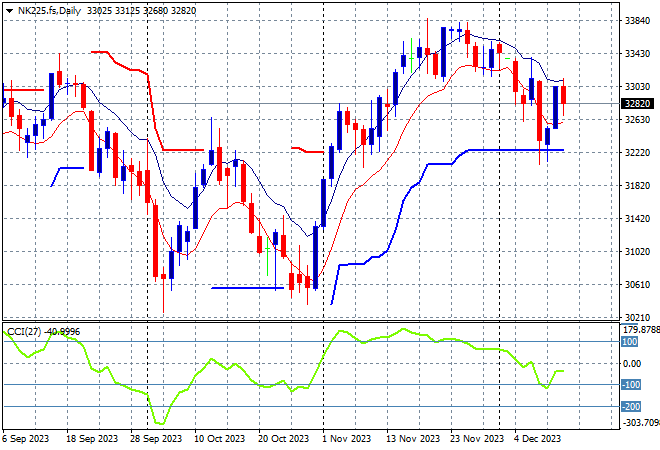Select the 6 Sep 2023 date label
The width and height of the screenshot is (660, 450).
pos(27,439)
